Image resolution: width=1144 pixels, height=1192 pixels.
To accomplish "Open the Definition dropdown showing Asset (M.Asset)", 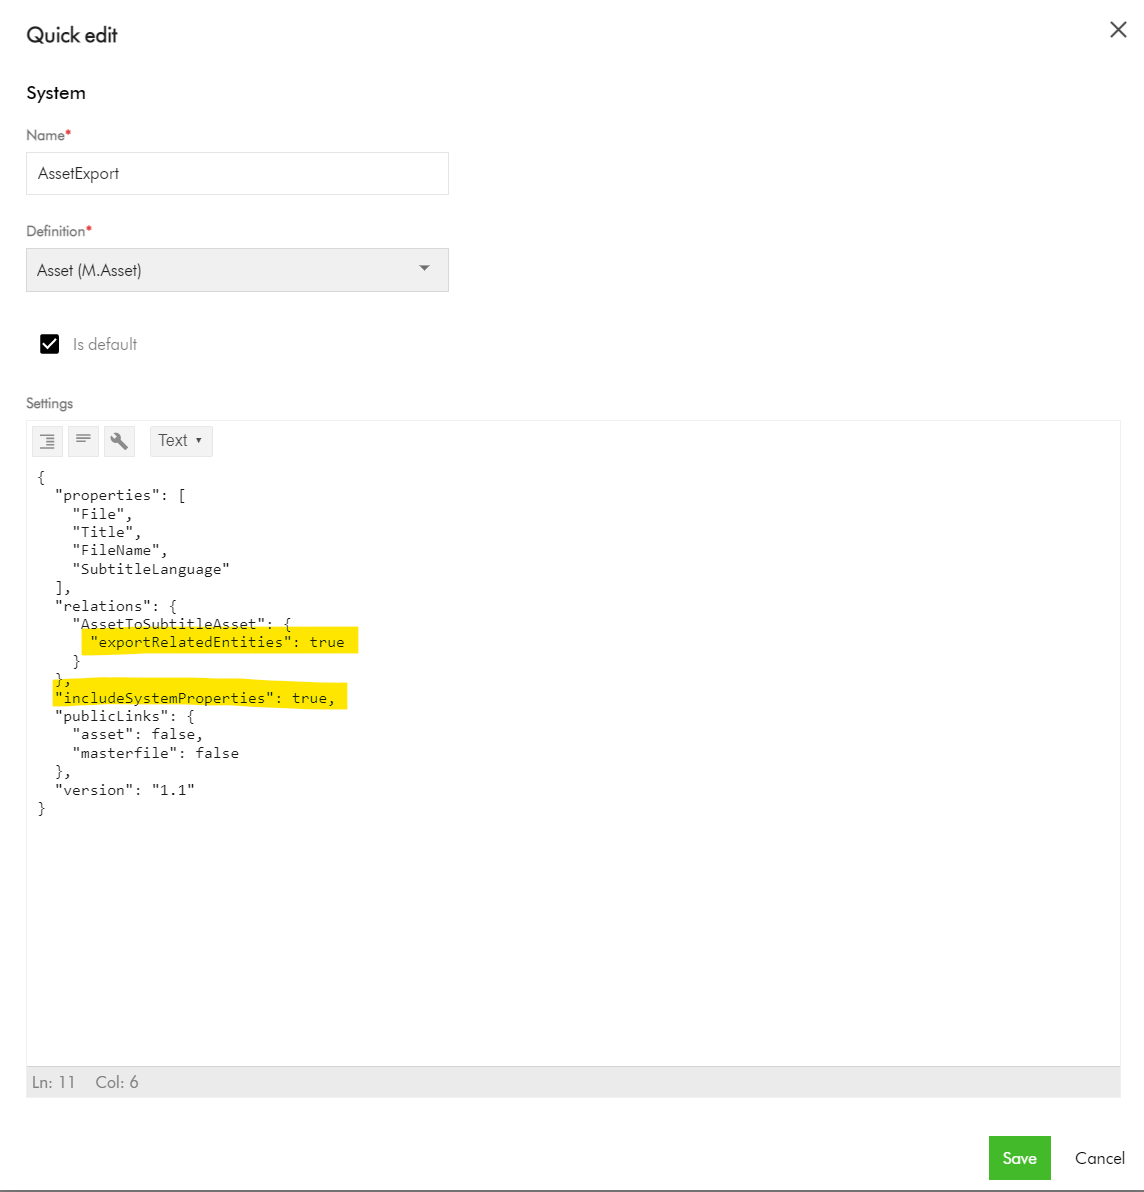I will point(237,270).
